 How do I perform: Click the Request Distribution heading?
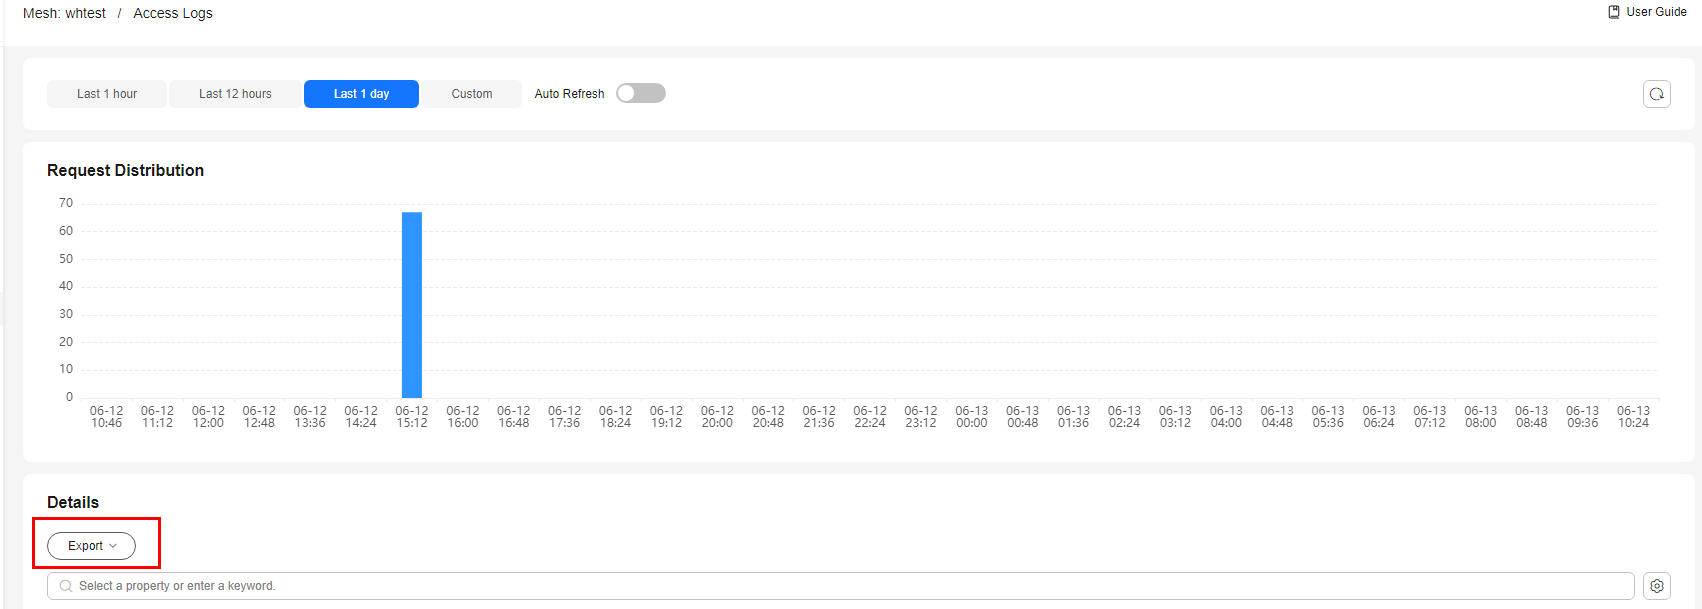point(125,170)
